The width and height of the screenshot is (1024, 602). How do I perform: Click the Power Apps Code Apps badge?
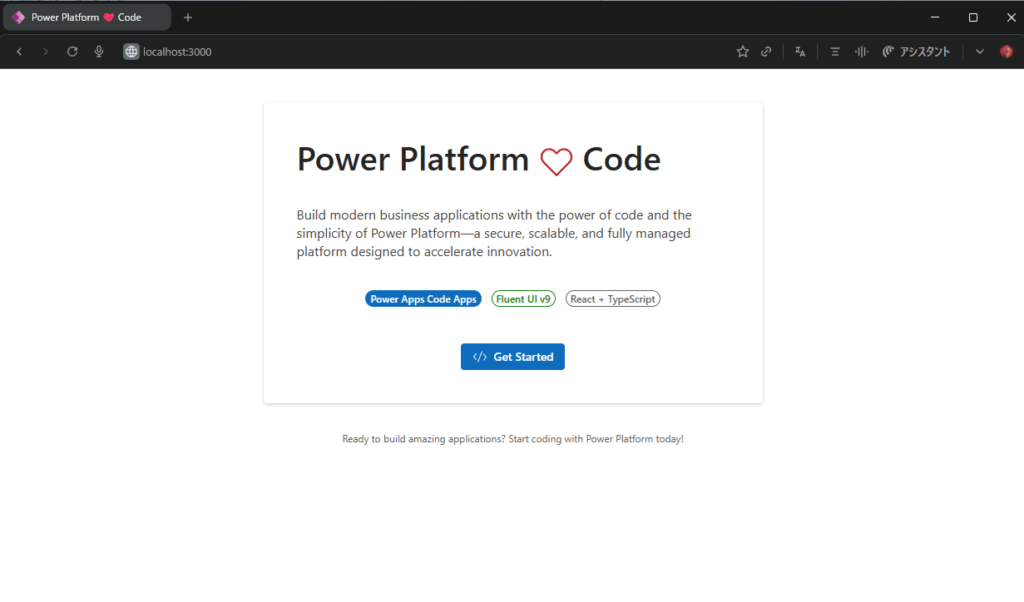coord(423,299)
